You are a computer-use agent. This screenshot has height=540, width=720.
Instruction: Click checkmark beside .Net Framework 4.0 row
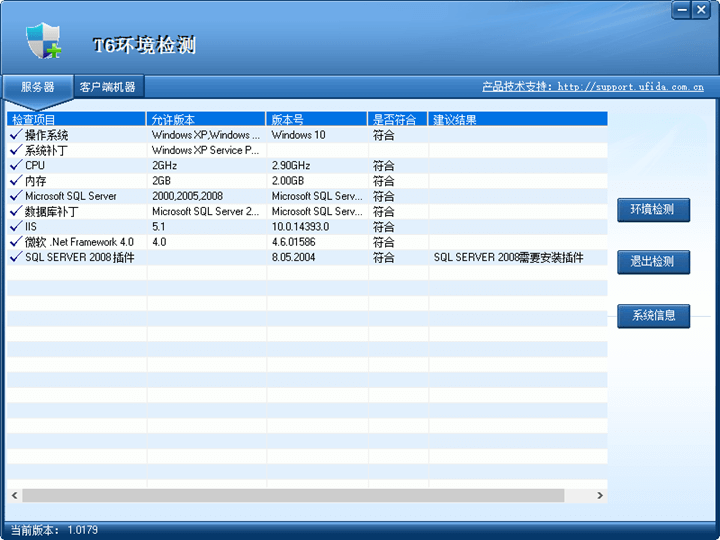(x=16, y=242)
